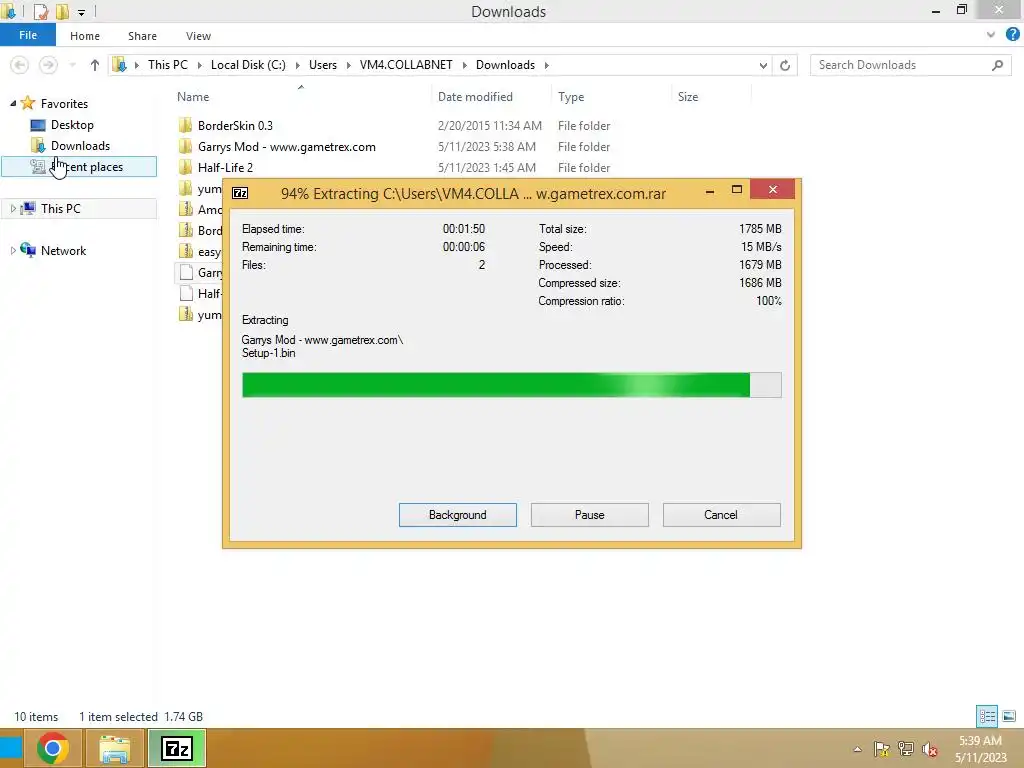This screenshot has width=1024, height=768.
Task: Open address bar history dropdown
Action: [x=763, y=65]
